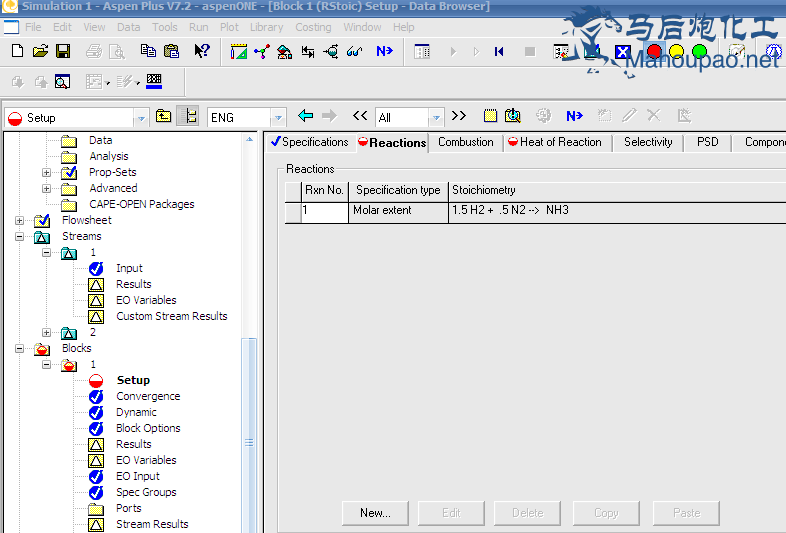Expand the Advanced folder
This screenshot has height=533, width=786.
click(x=46, y=189)
